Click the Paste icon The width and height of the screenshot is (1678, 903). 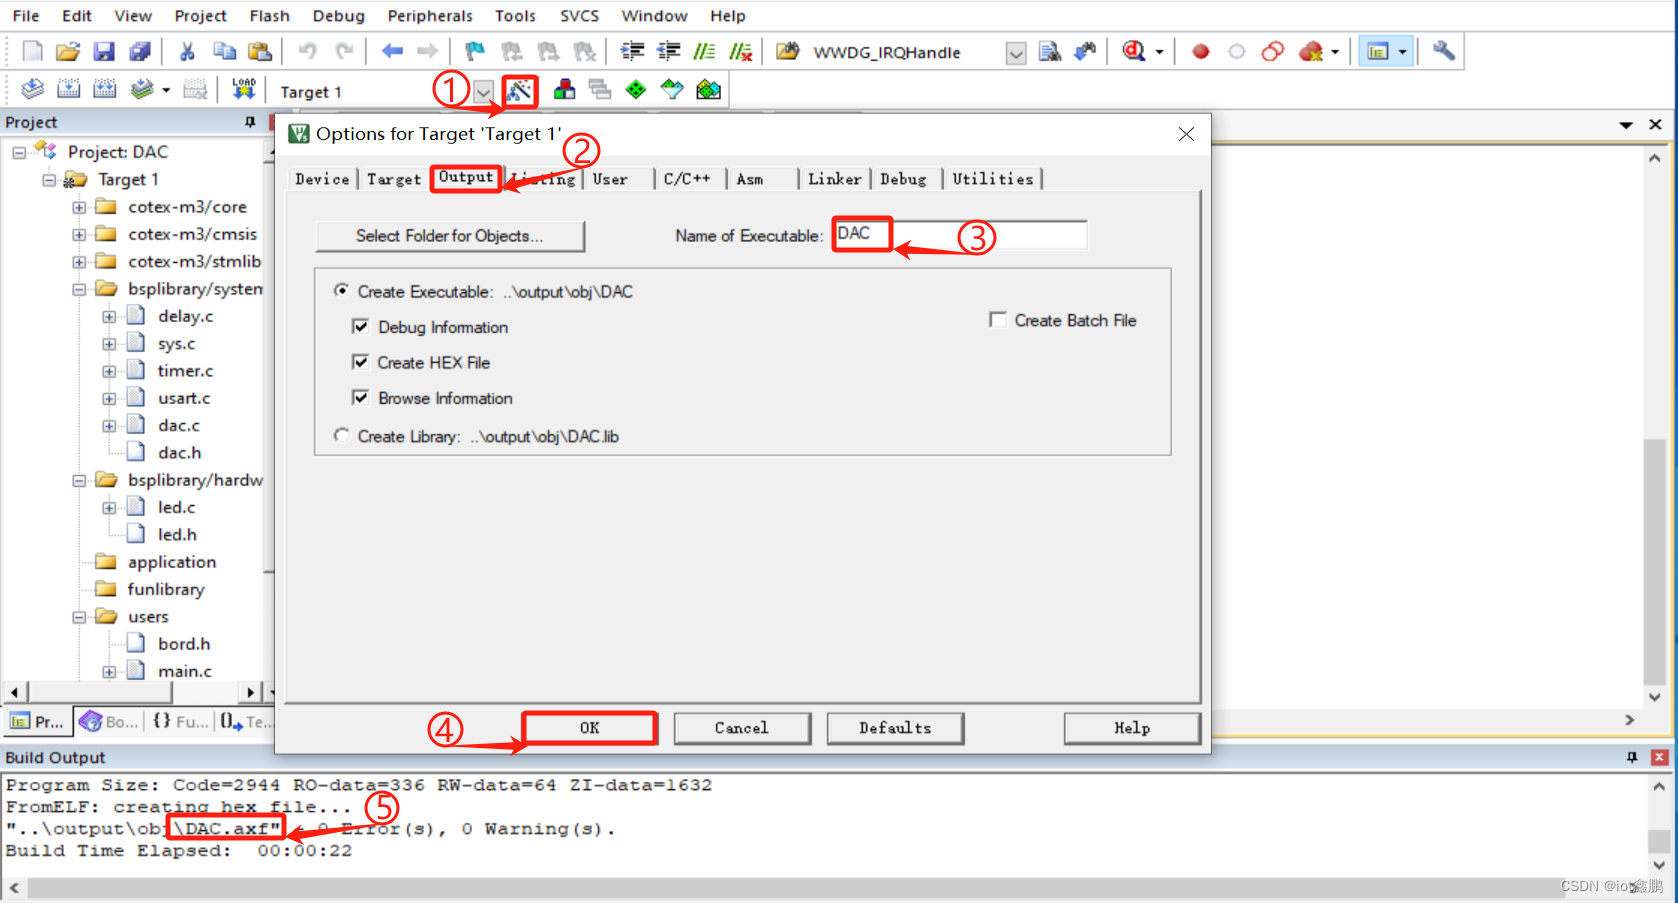260,51
